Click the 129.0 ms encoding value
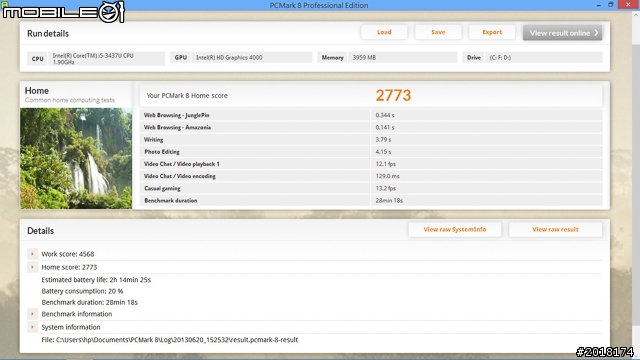640x360 pixels. [387, 176]
